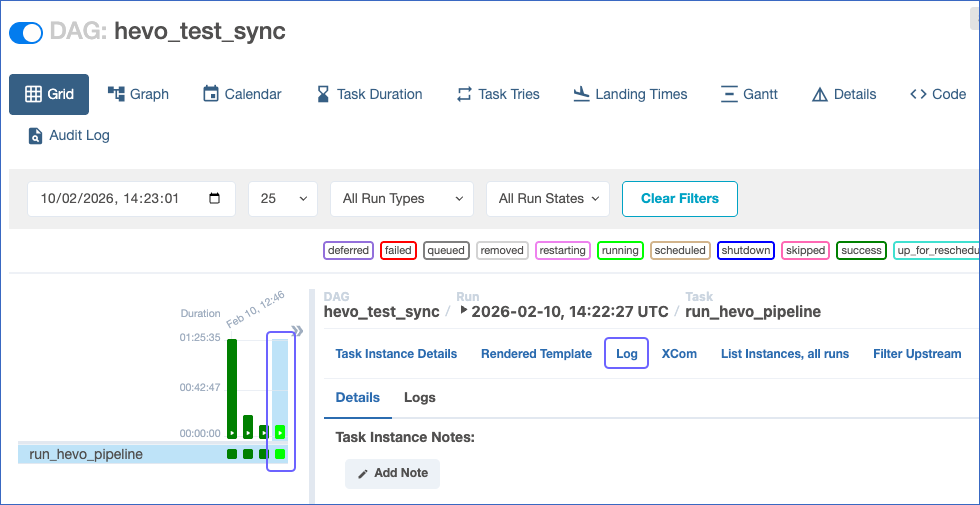
Task: Open the Rendered Template link
Action: [x=536, y=354]
